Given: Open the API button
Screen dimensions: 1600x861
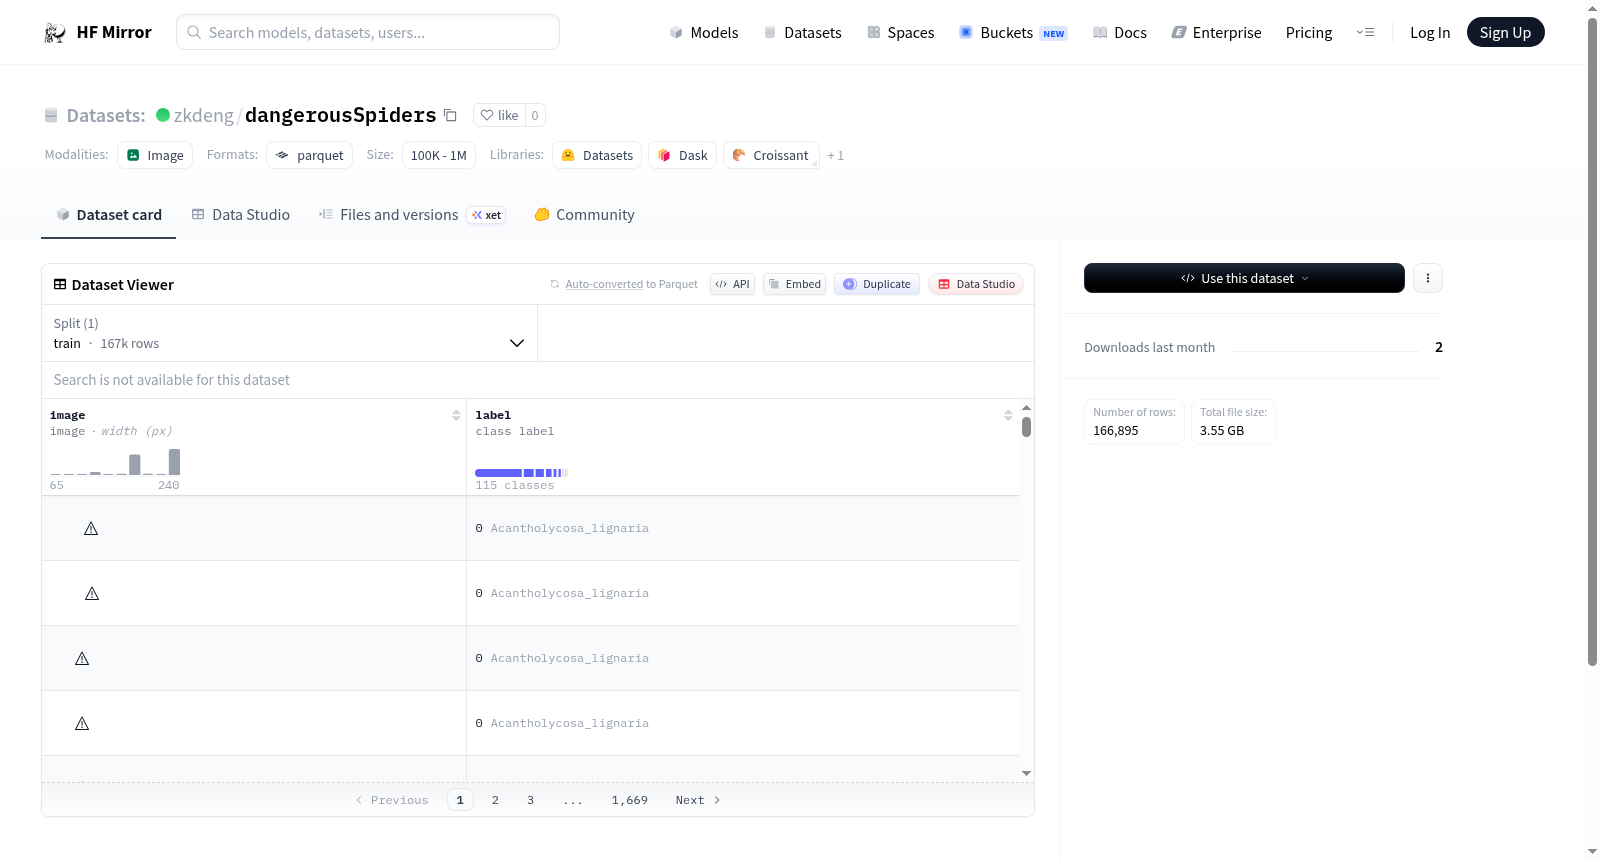Looking at the screenshot, I should [732, 284].
